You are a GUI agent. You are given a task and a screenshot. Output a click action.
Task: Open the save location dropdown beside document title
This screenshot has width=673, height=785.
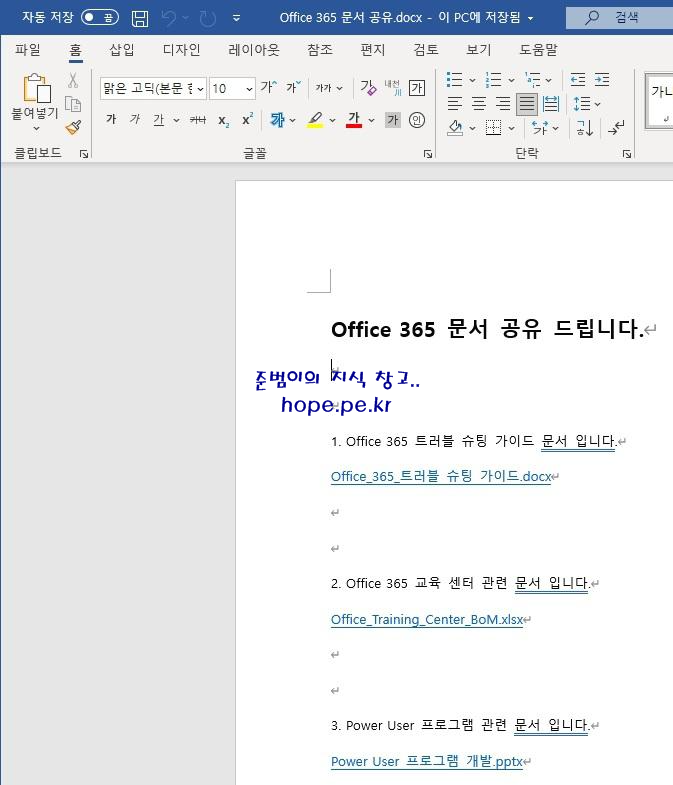530,19
